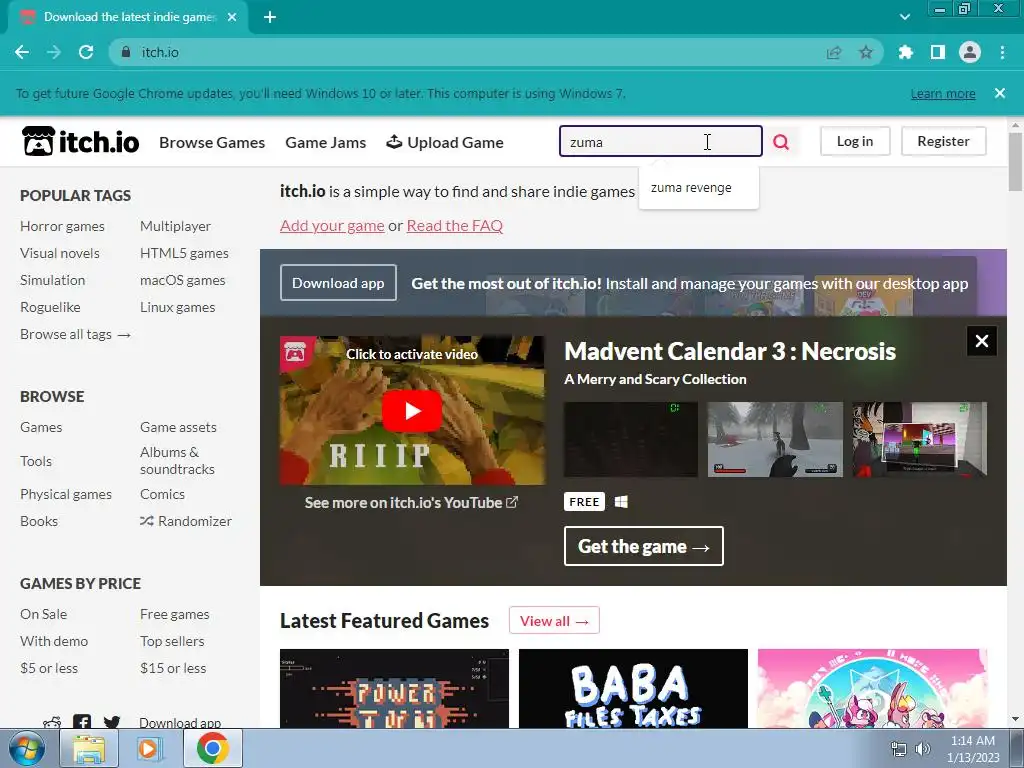Click the volume speaker tray icon
Viewport: 1024px width, 768px height.
[923, 749]
